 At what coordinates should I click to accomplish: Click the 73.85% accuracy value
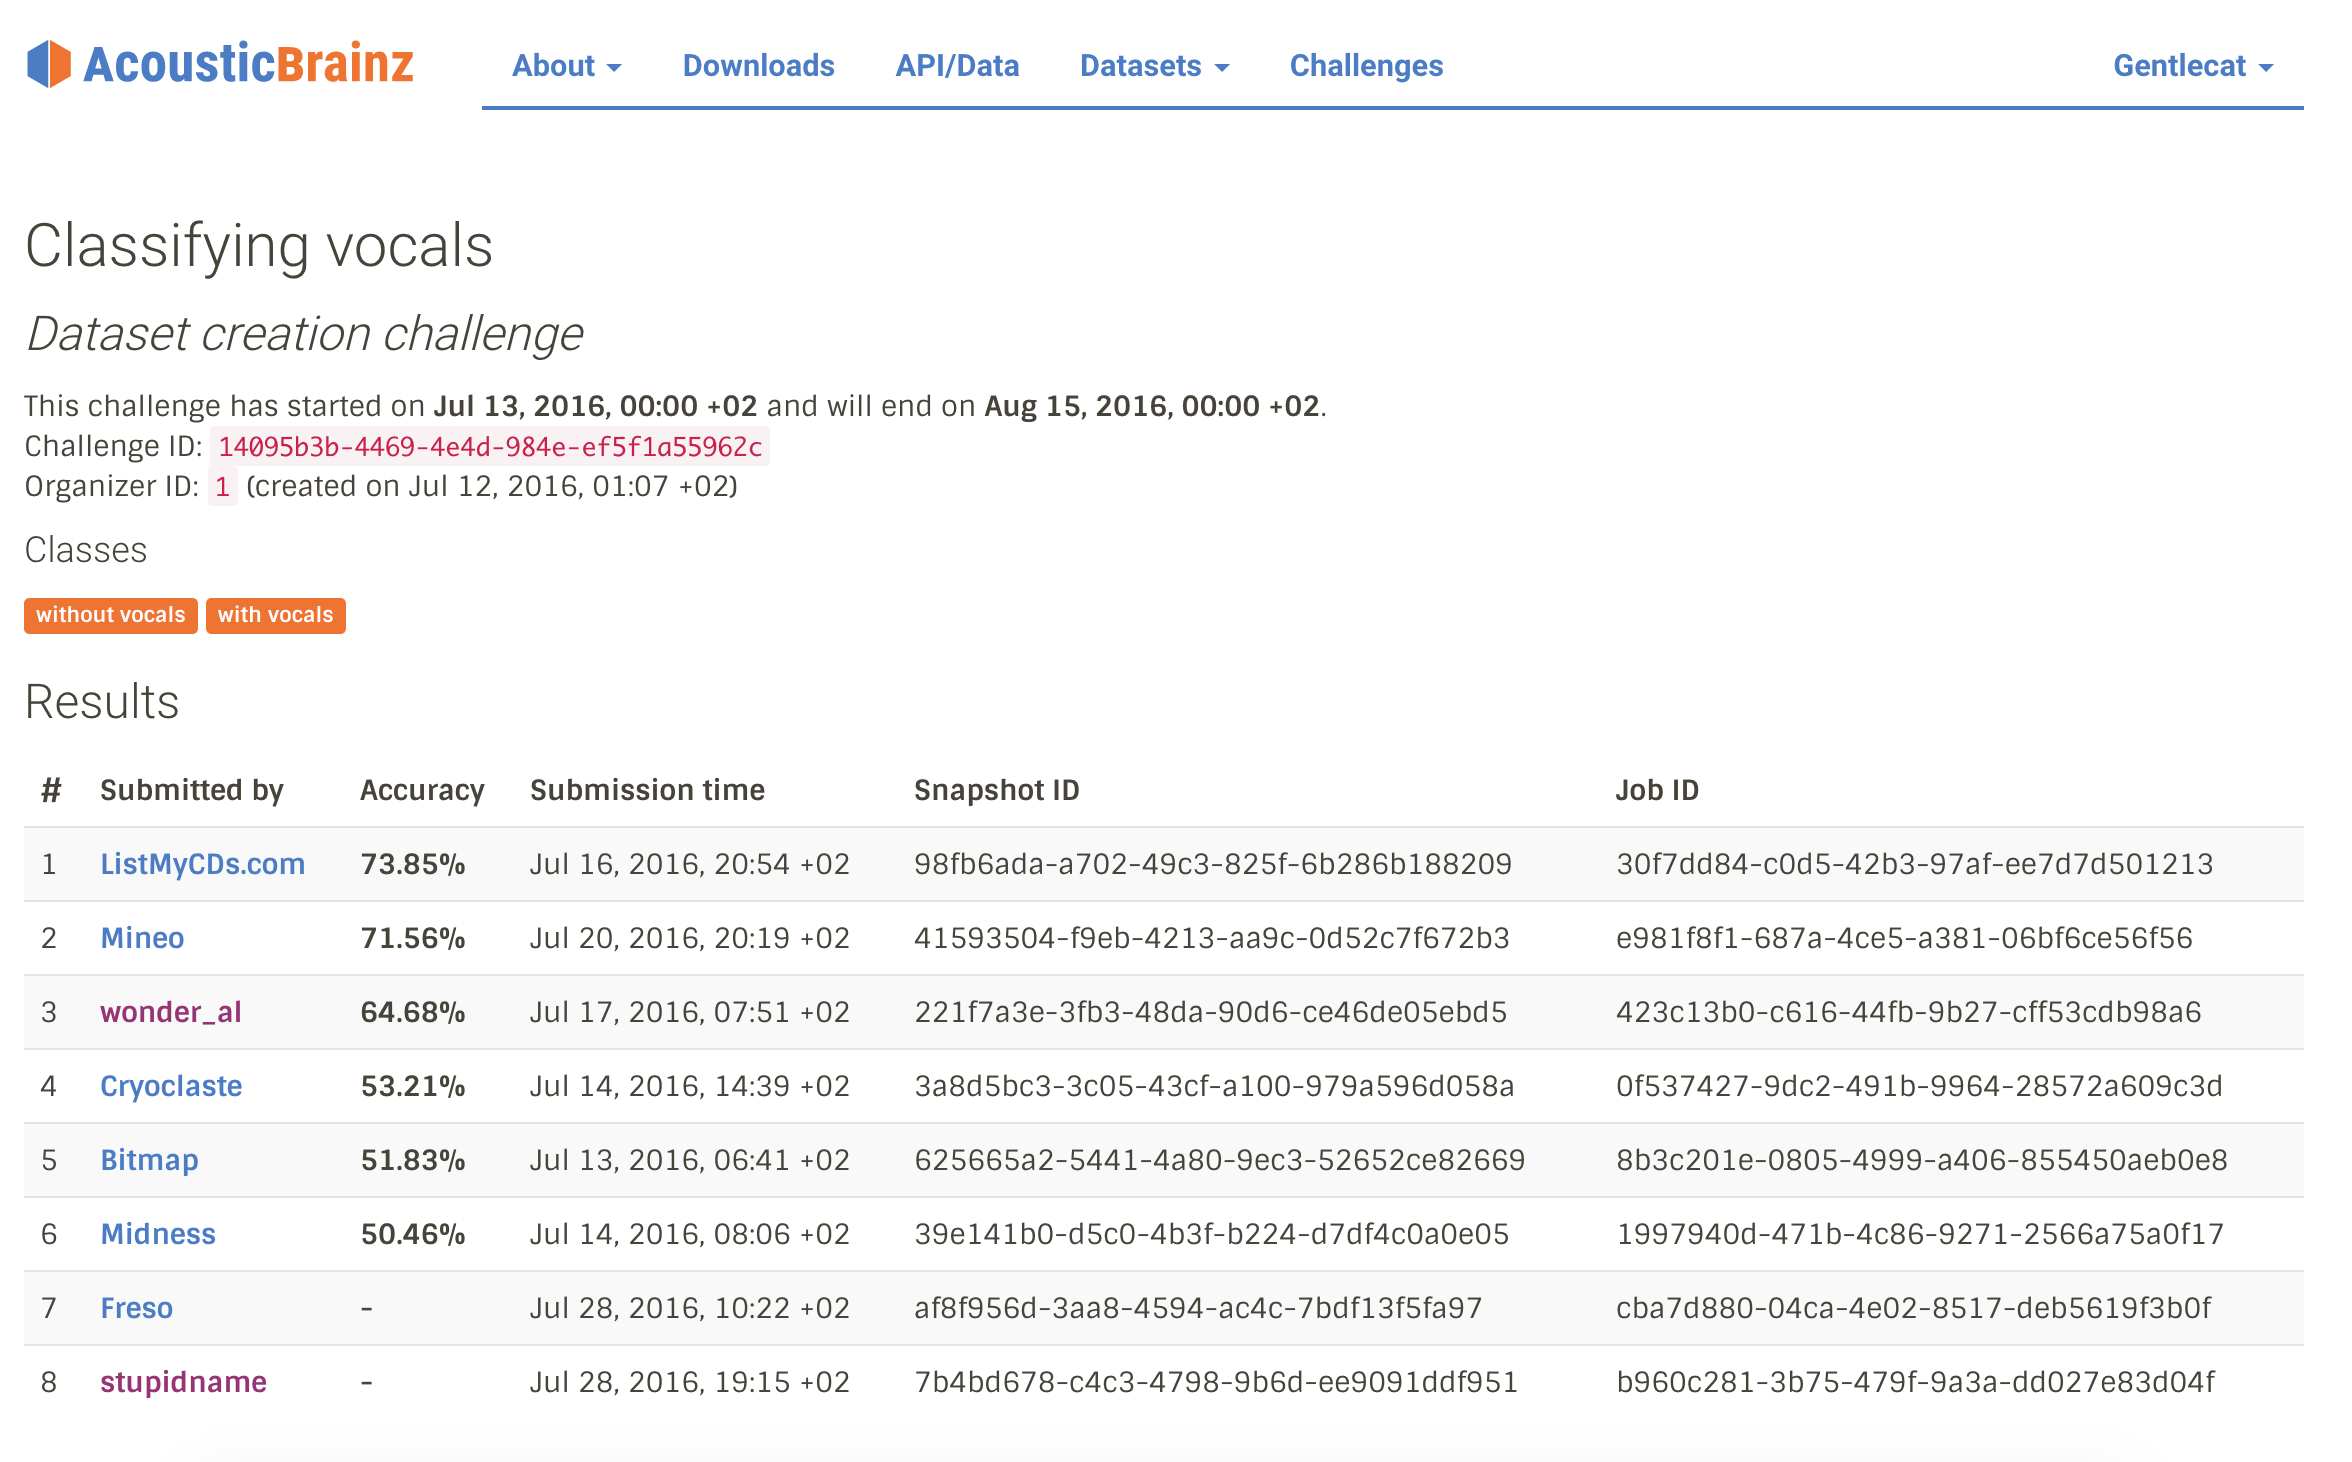tap(413, 864)
